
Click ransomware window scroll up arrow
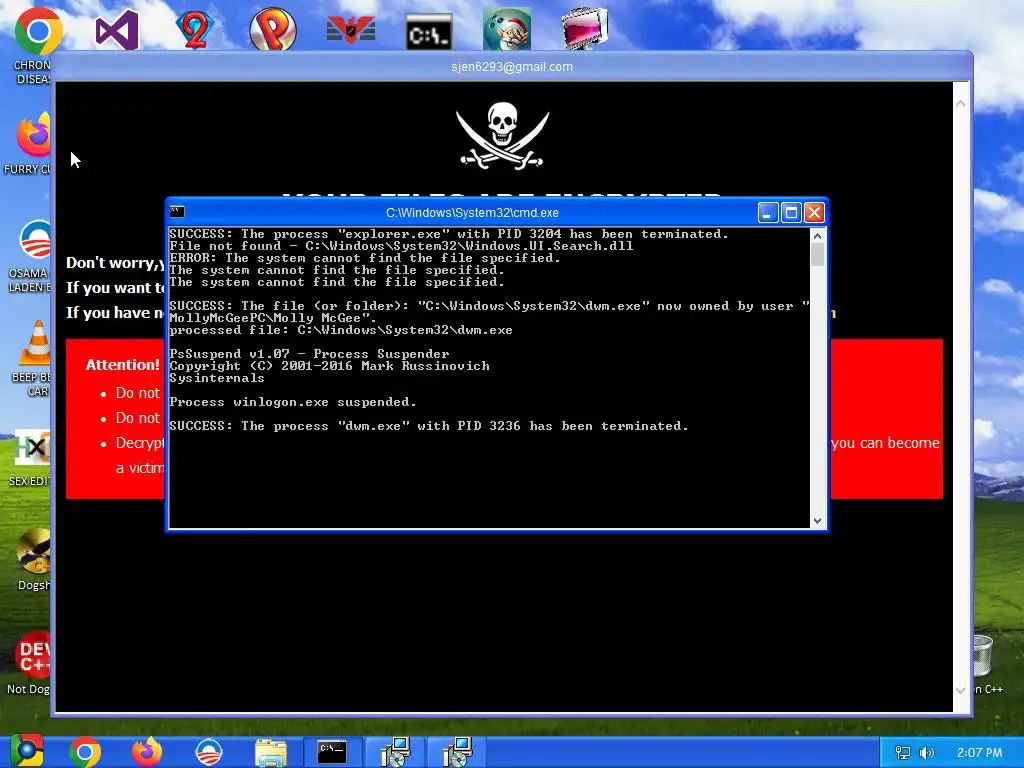961,103
